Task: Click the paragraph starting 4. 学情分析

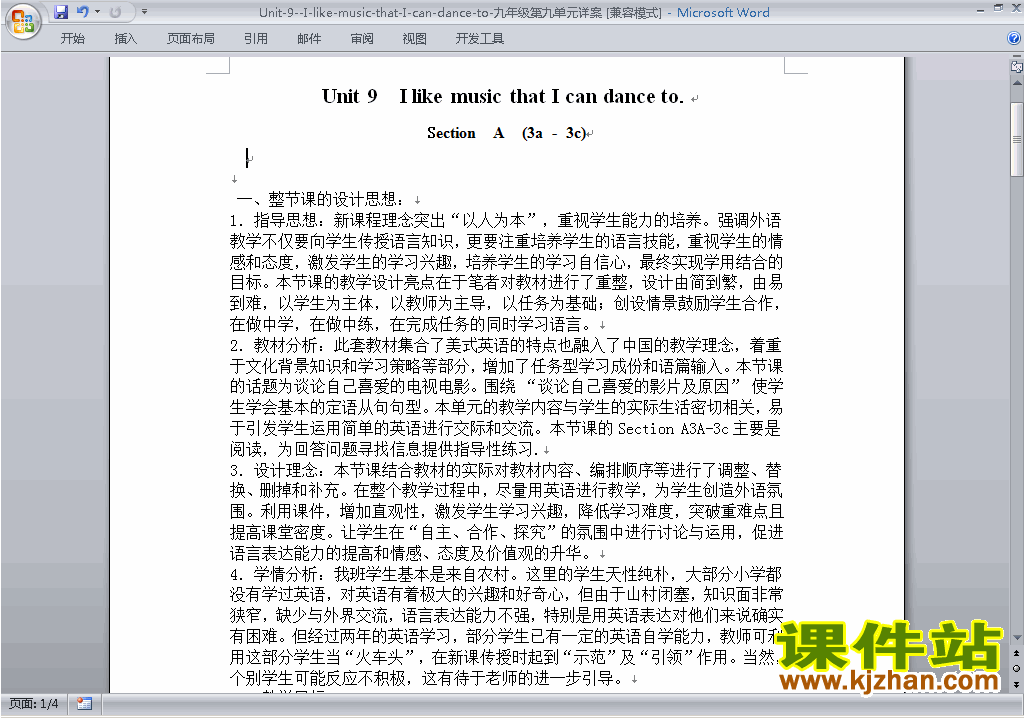Action: (506, 626)
